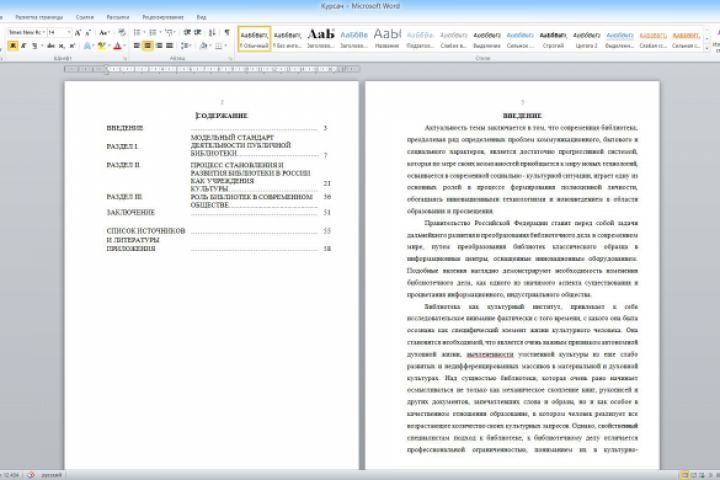720x480 pixels.
Task: Apply the red font color
Action: (x=118, y=45)
